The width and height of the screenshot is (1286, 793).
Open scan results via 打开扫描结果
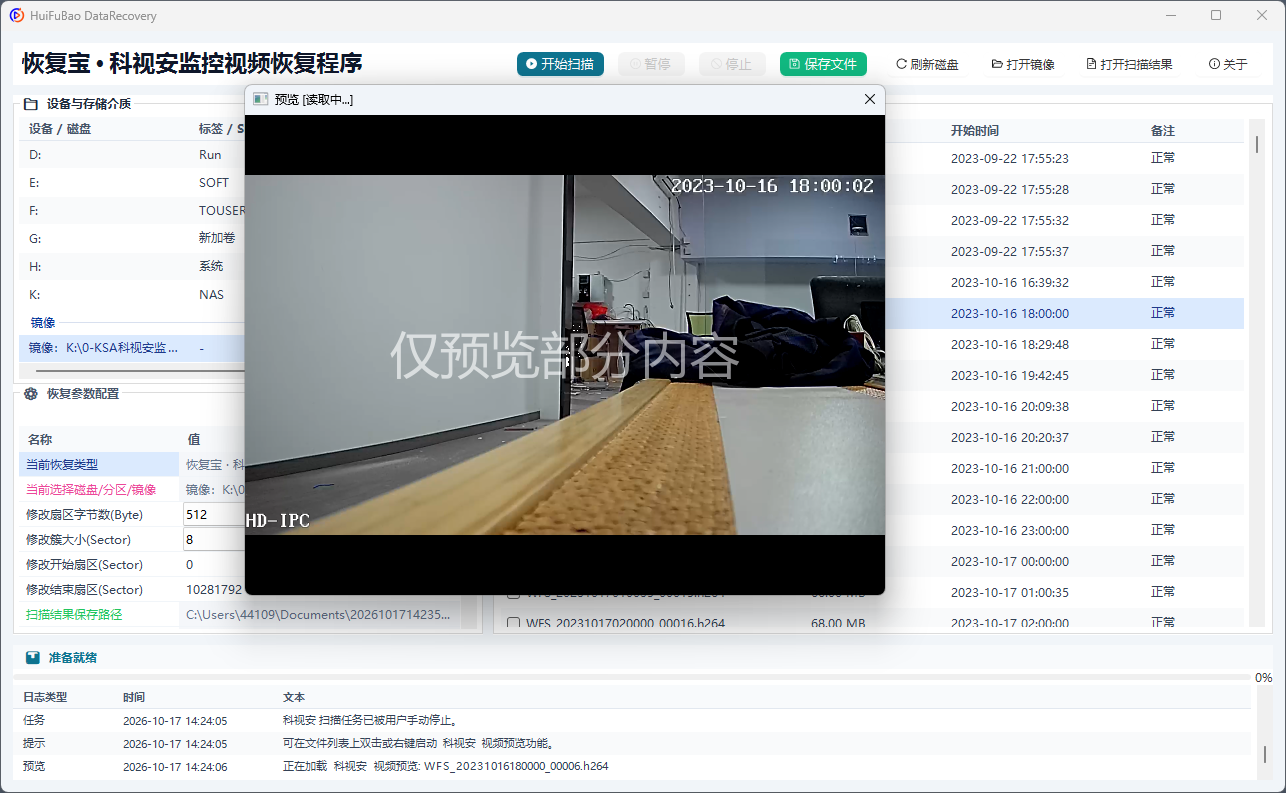pos(1129,64)
